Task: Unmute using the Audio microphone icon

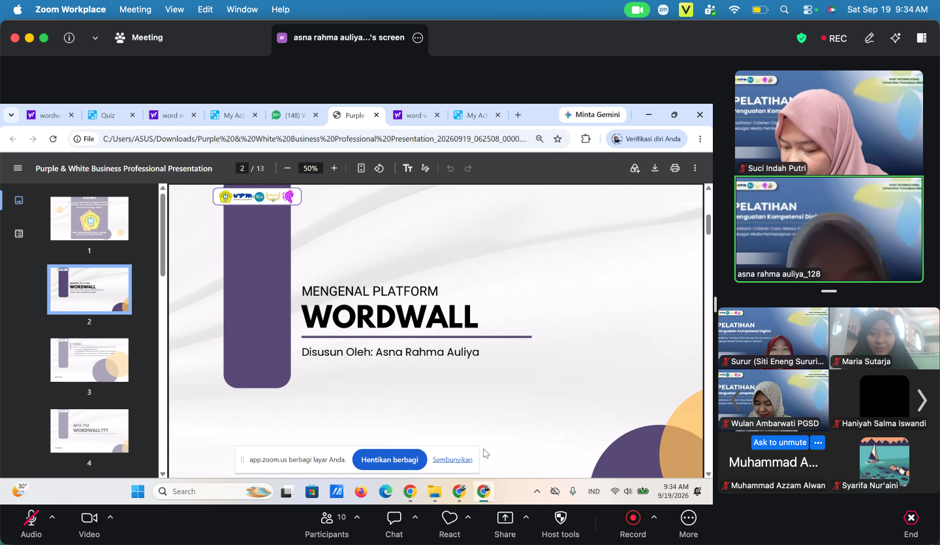Action: pyautogui.click(x=31, y=518)
